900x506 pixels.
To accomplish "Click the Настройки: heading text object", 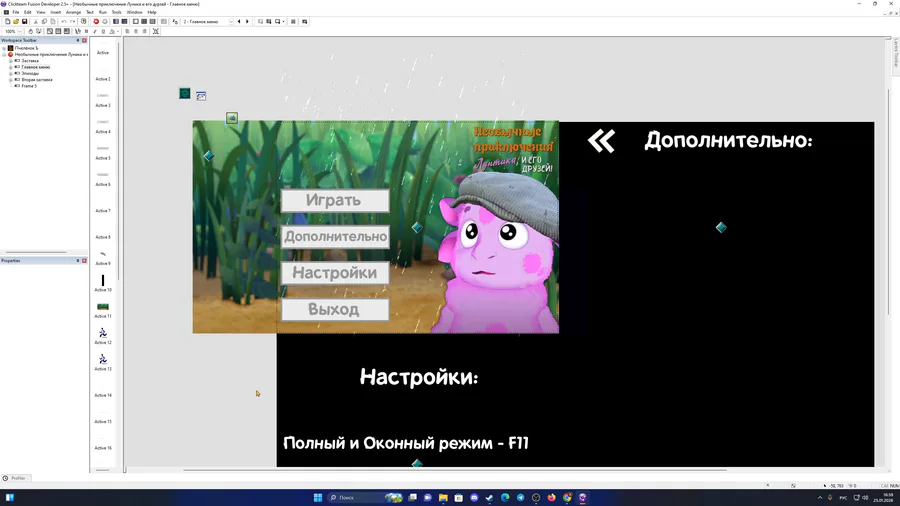I will 419,377.
